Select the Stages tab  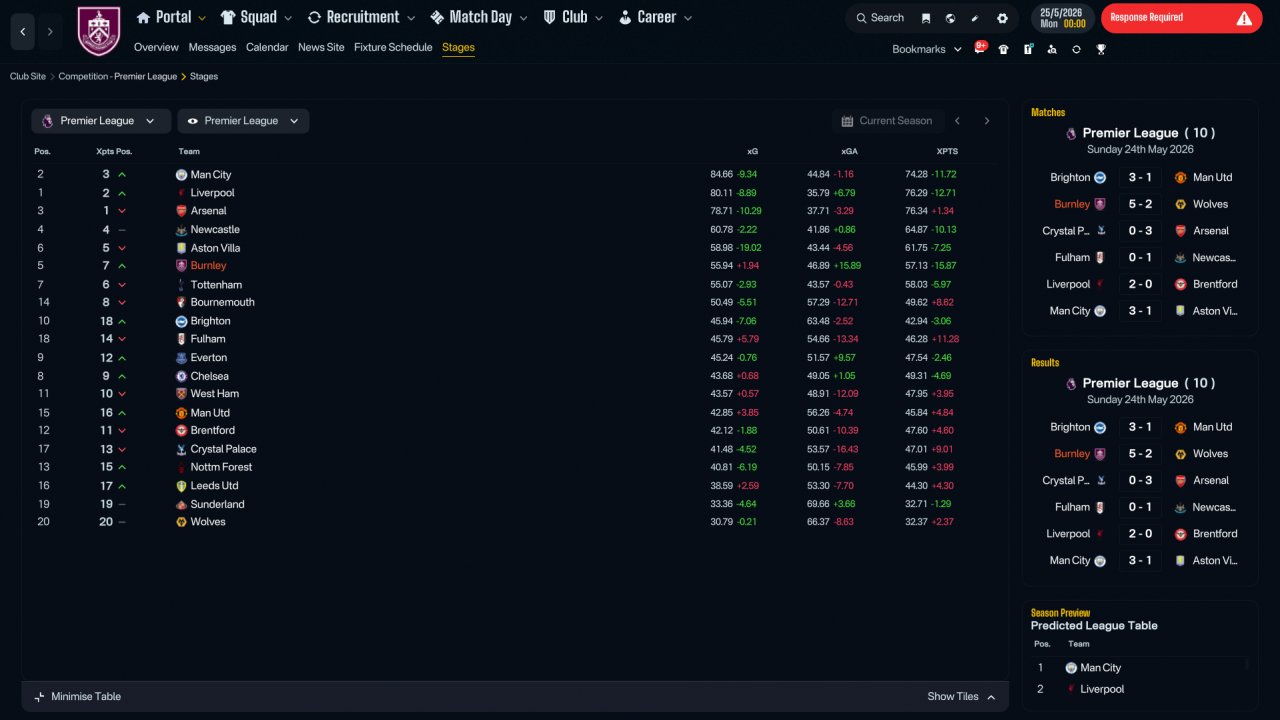point(458,47)
